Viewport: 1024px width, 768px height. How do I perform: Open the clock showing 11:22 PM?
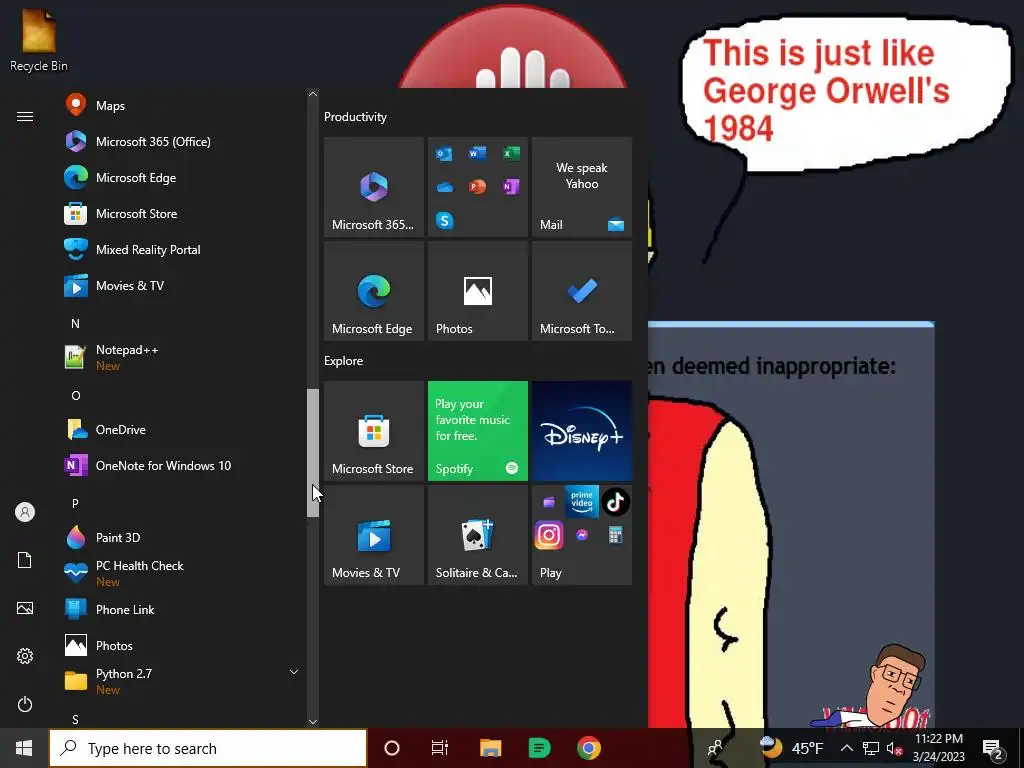[x=939, y=748]
